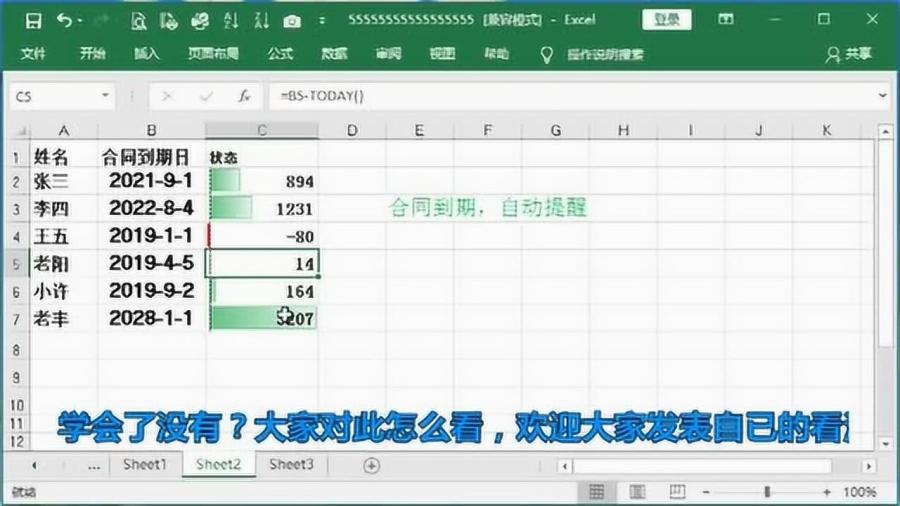The width and height of the screenshot is (900, 506).
Task: Open Print Preview icon in quick access toolbar
Action: point(138,21)
